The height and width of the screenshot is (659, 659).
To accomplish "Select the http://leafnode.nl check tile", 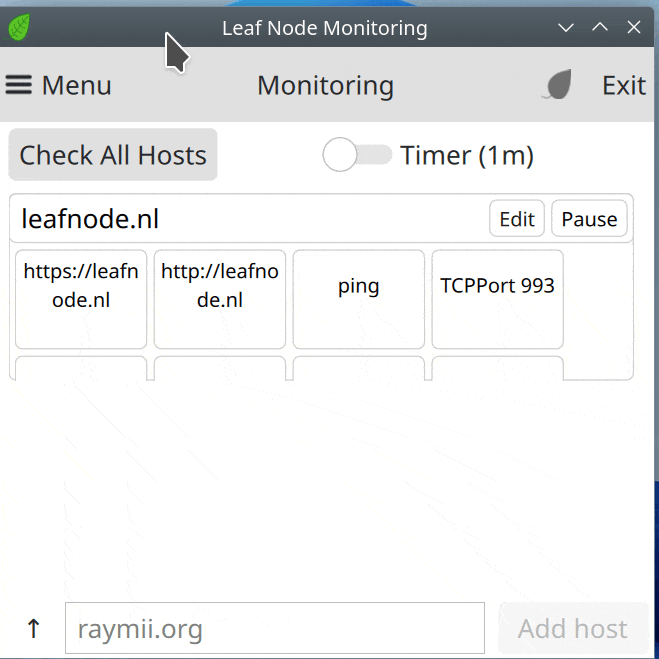I will (x=219, y=298).
